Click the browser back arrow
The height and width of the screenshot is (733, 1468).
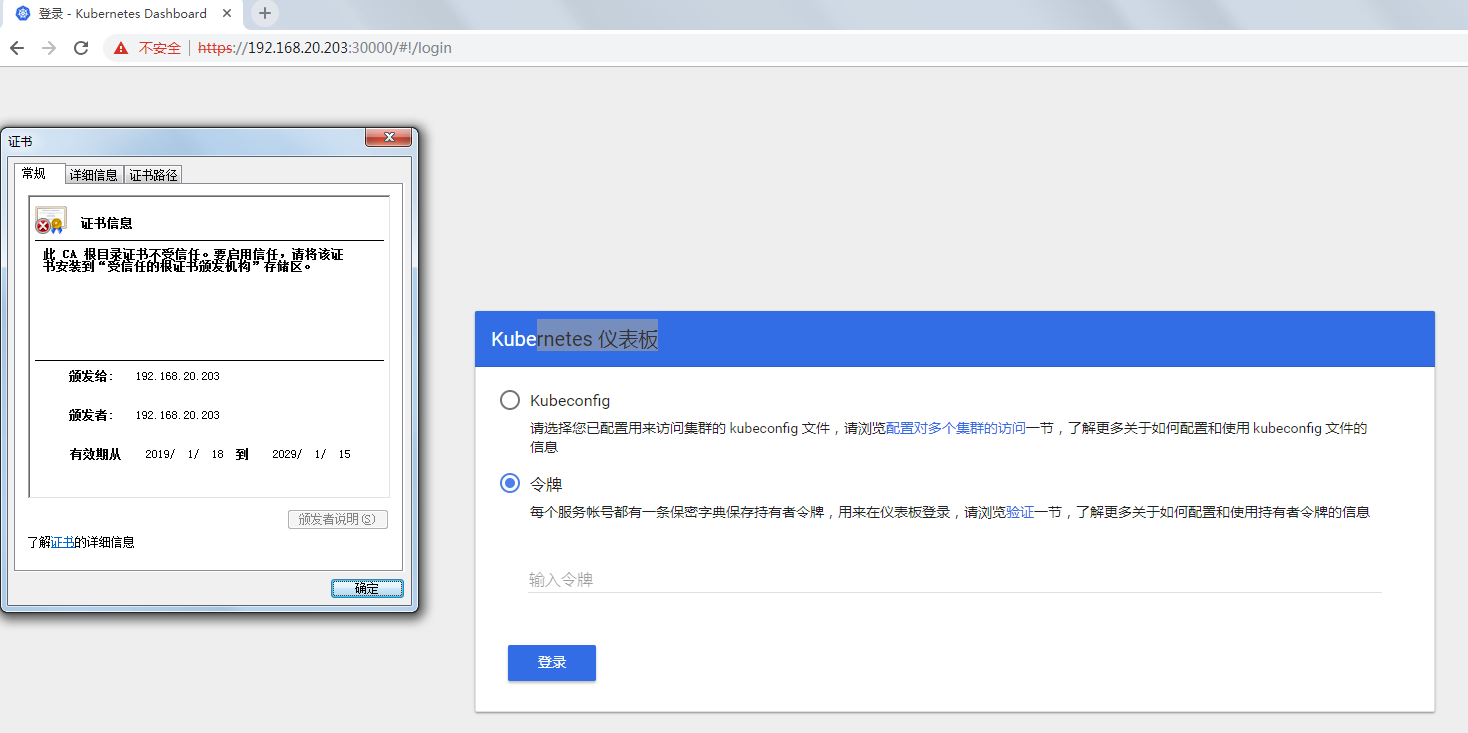tap(17, 48)
